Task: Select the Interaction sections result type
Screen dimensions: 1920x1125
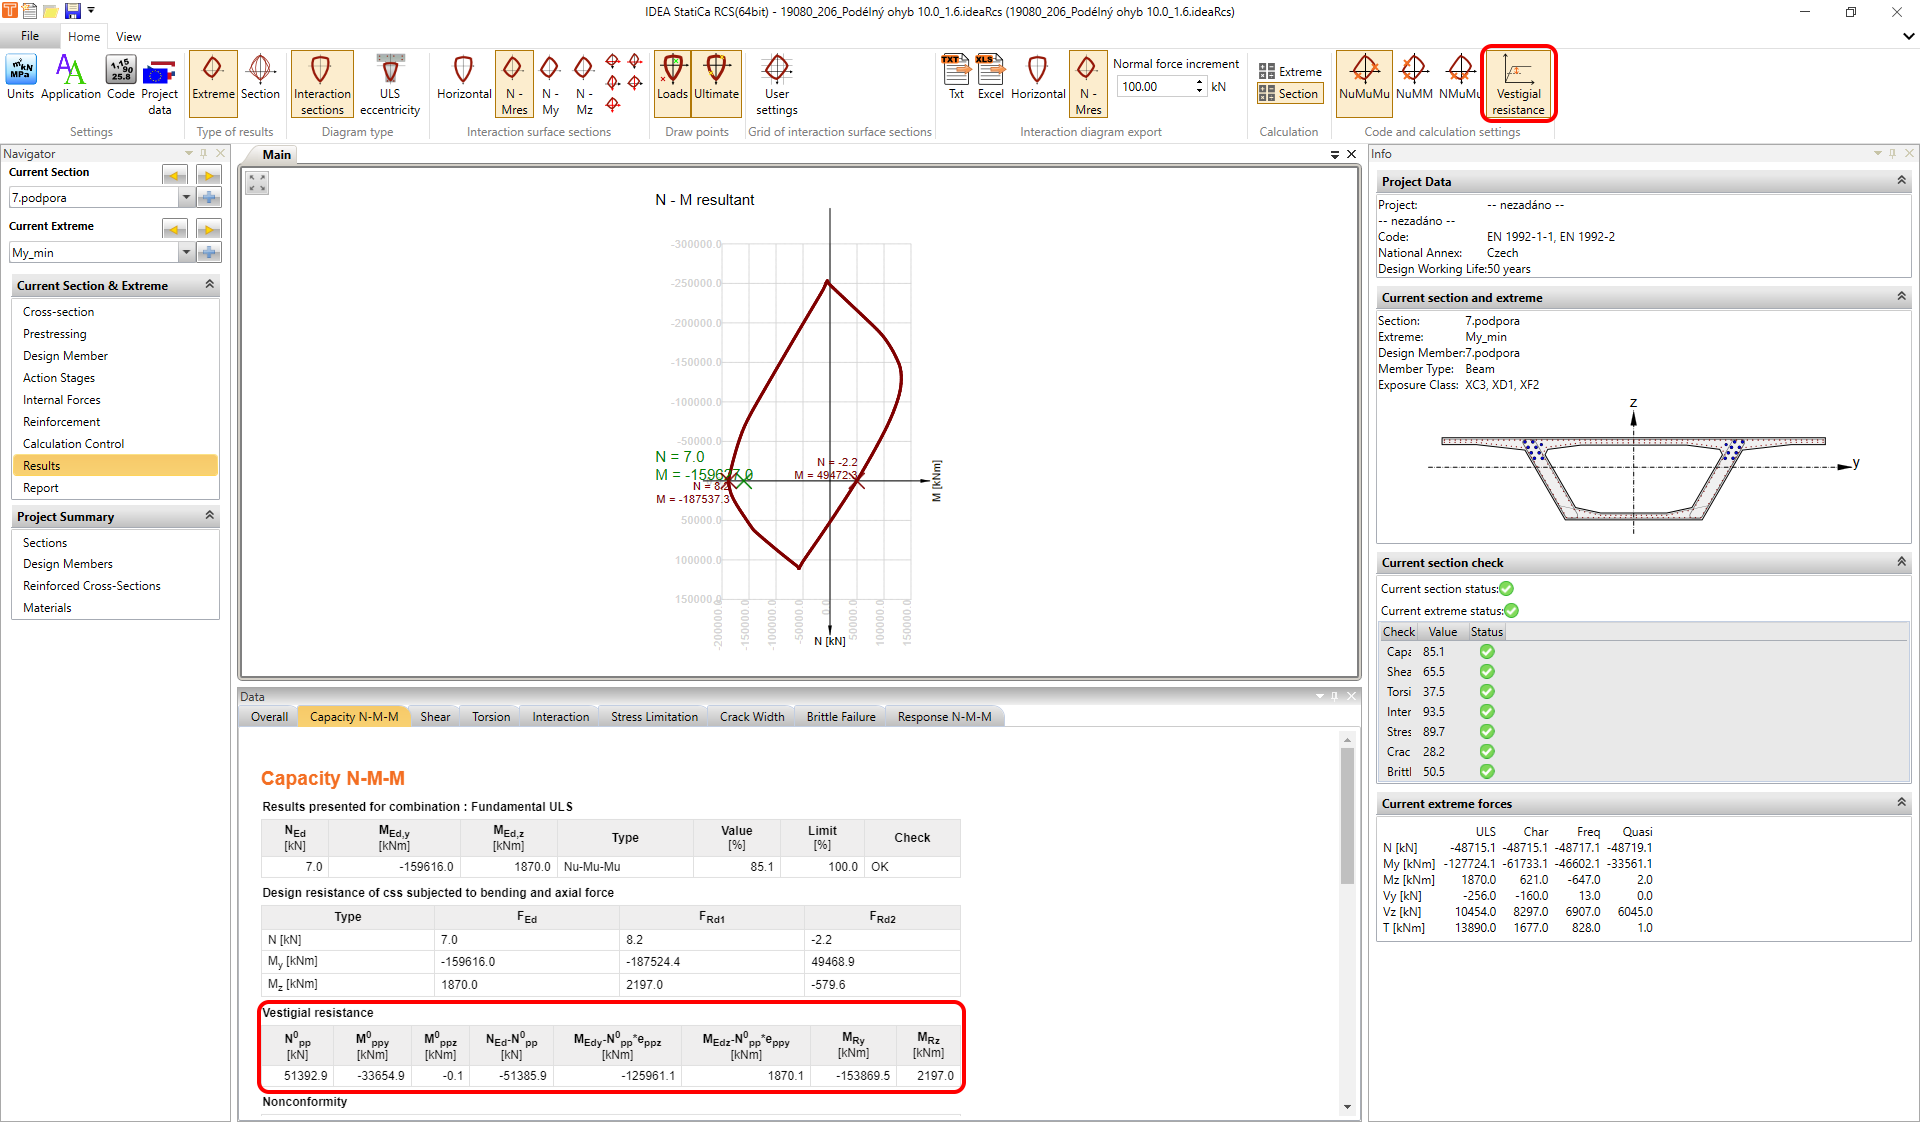Action: 321,83
